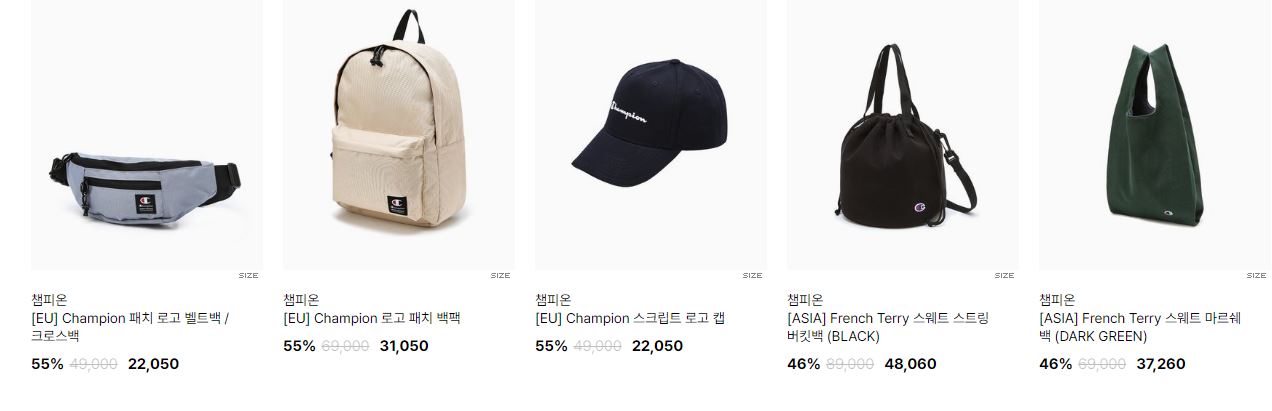
Task: Open French Terry 스웨트 마르쉐 백 title link
Action: tap(1140, 328)
